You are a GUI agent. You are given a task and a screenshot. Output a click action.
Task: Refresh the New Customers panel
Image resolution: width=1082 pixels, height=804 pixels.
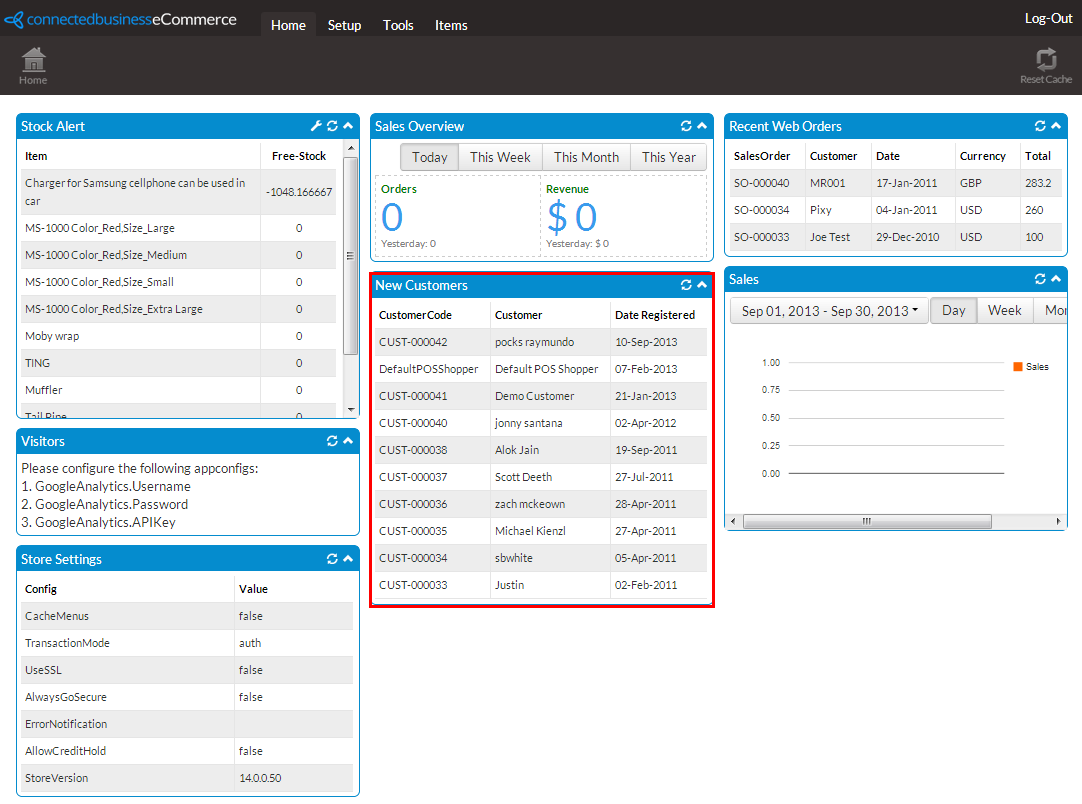coord(686,285)
